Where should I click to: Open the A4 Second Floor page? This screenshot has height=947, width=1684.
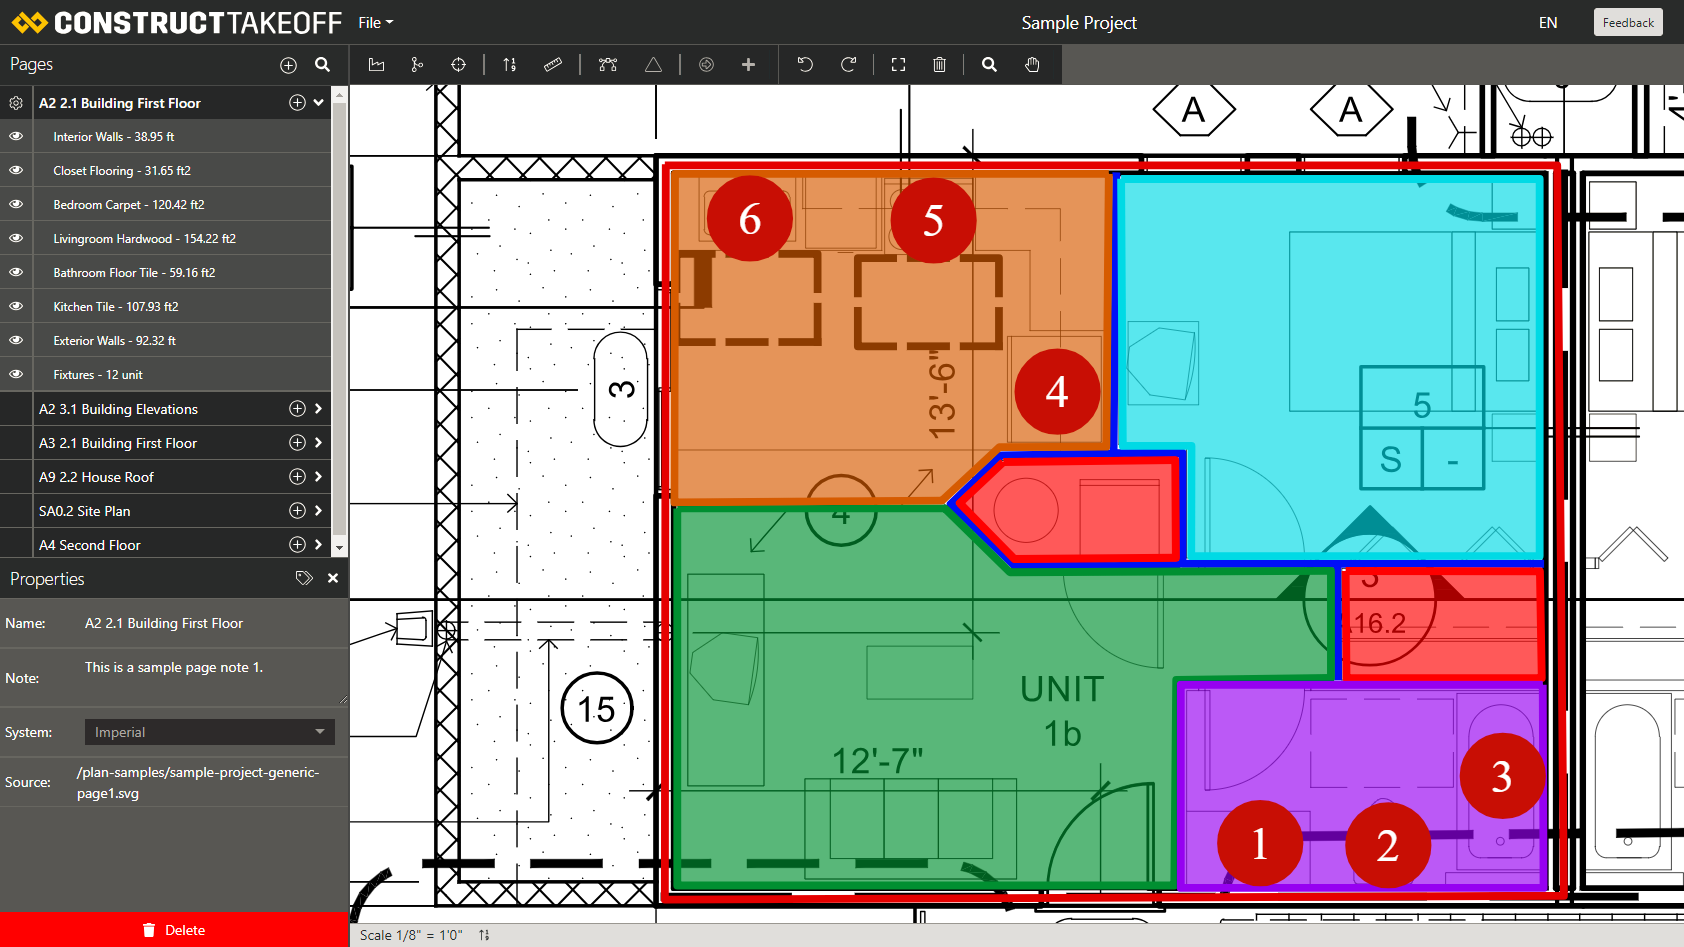point(89,545)
